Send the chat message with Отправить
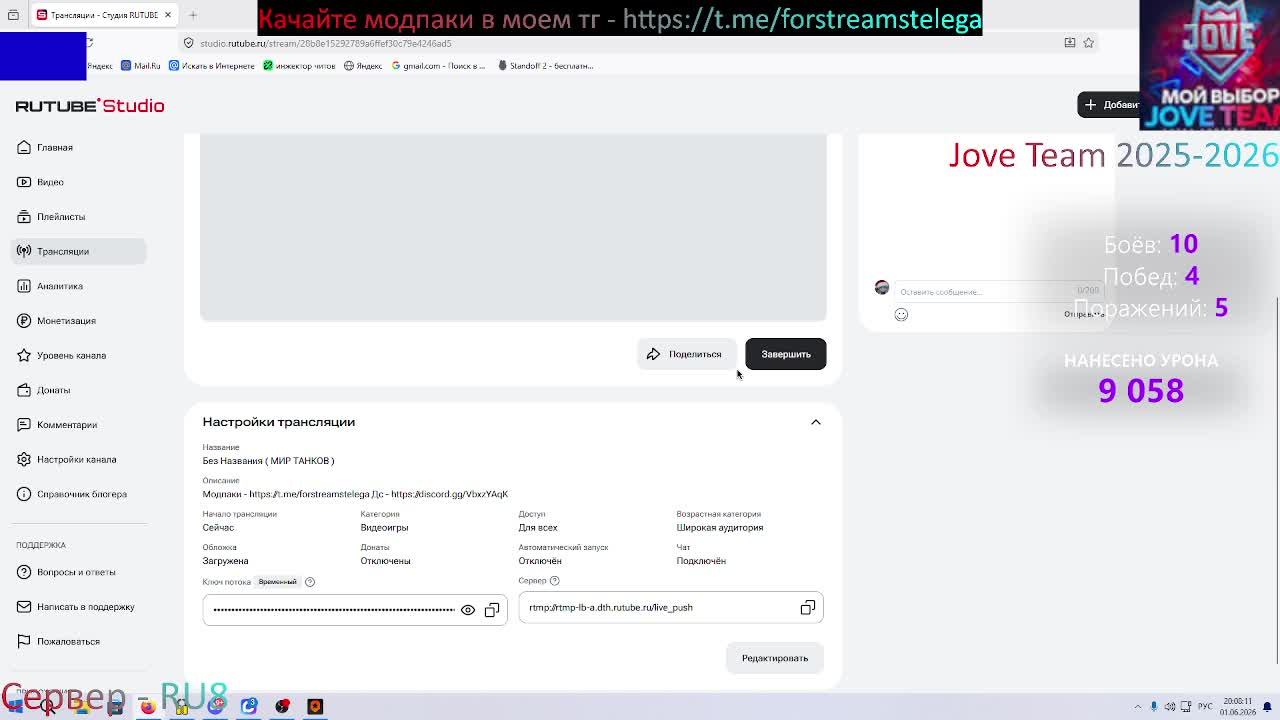1280x720 pixels. 1083,314
